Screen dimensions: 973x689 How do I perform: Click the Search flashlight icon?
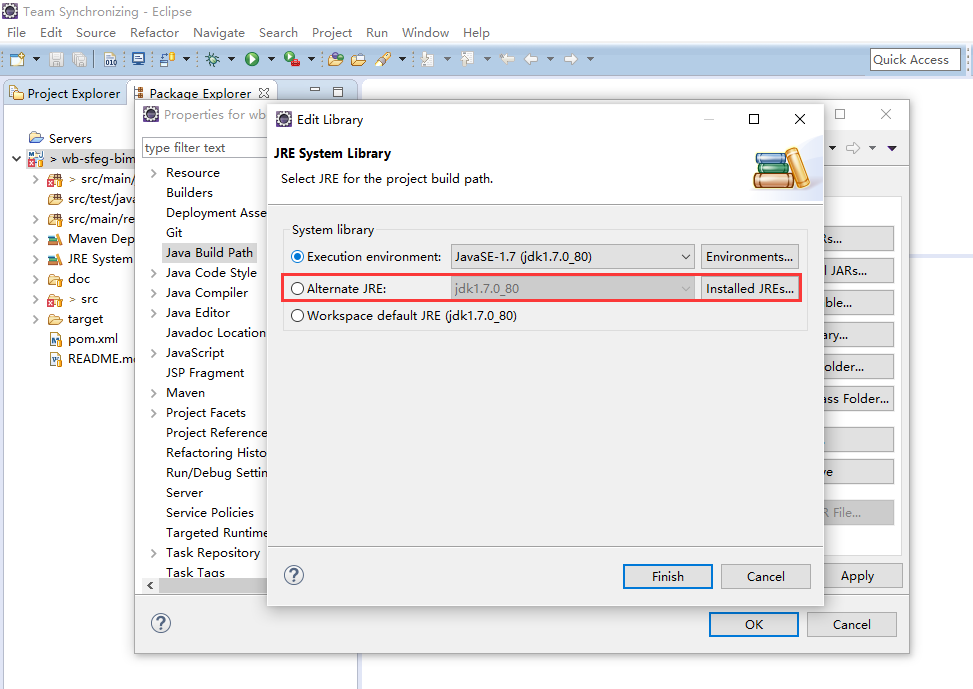pos(383,59)
